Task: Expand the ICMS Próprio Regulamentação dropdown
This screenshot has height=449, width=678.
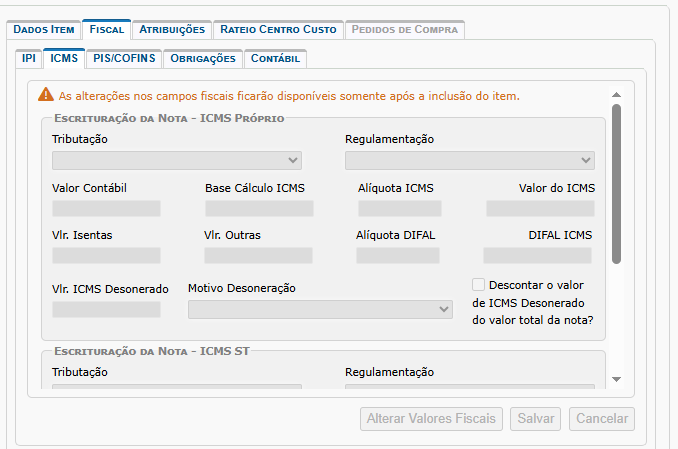Action: click(x=469, y=160)
